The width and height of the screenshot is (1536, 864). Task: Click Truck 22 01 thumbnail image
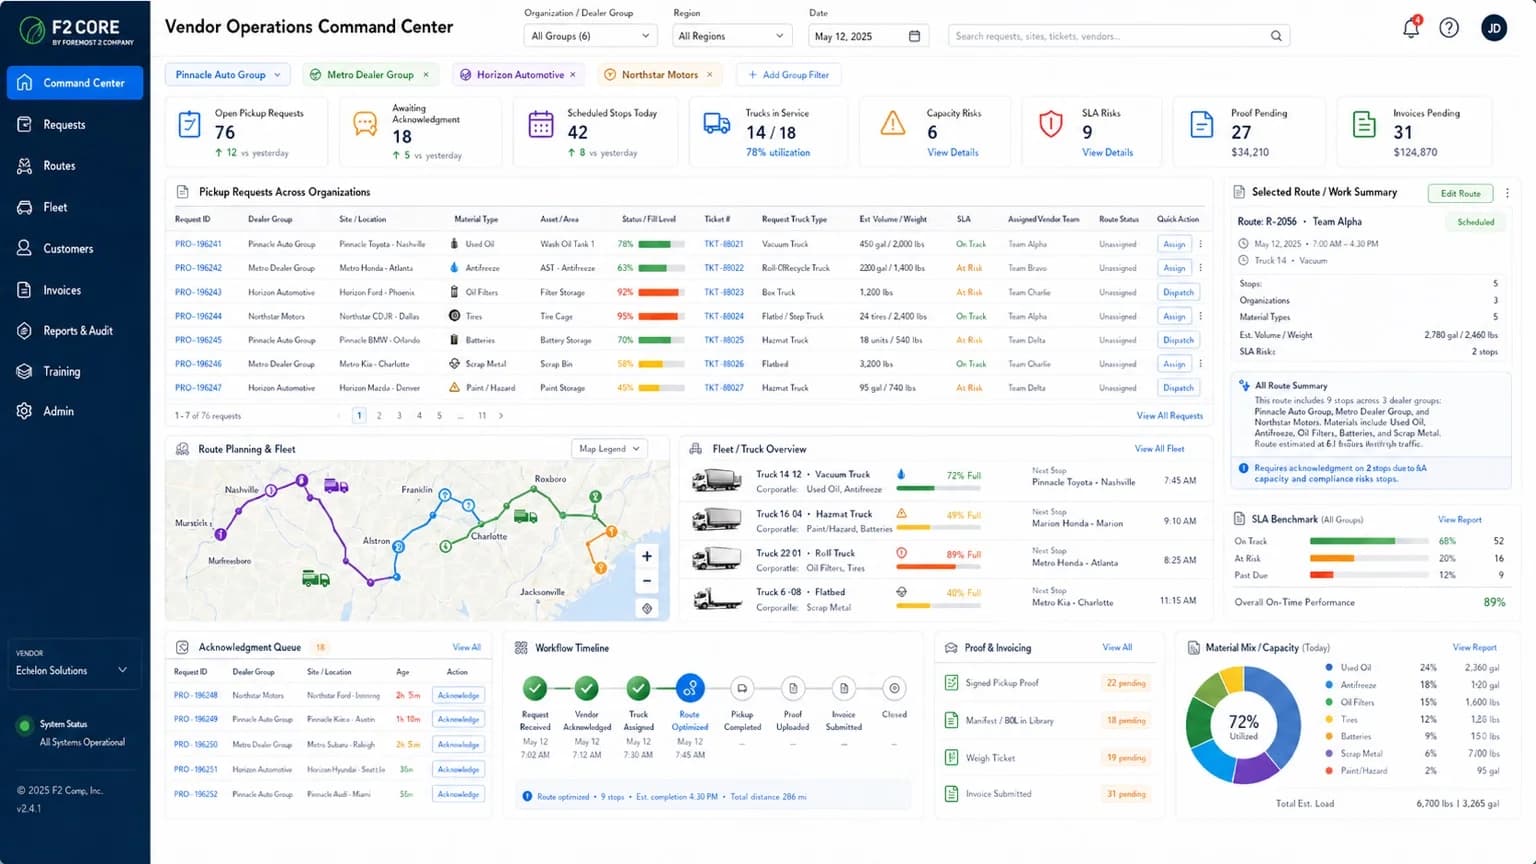click(x=717, y=559)
